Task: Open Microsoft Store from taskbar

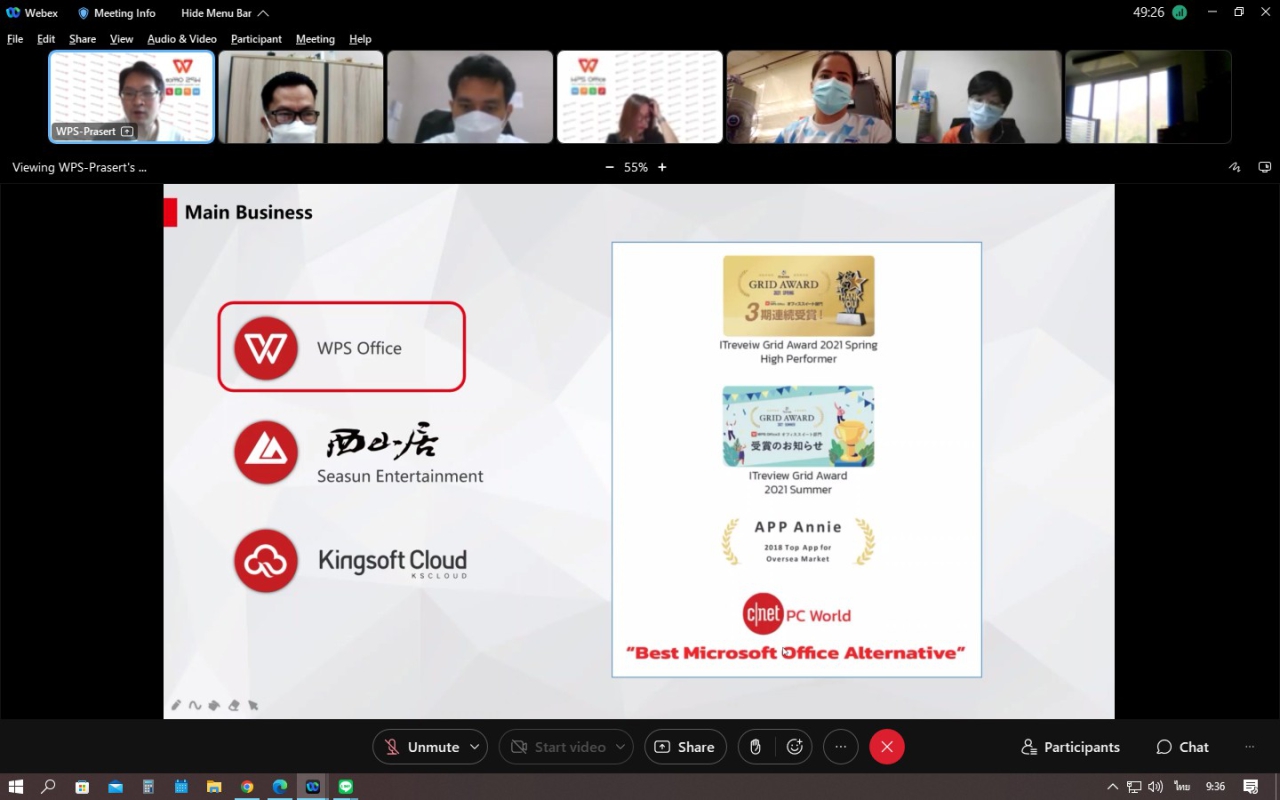Action: [82, 787]
